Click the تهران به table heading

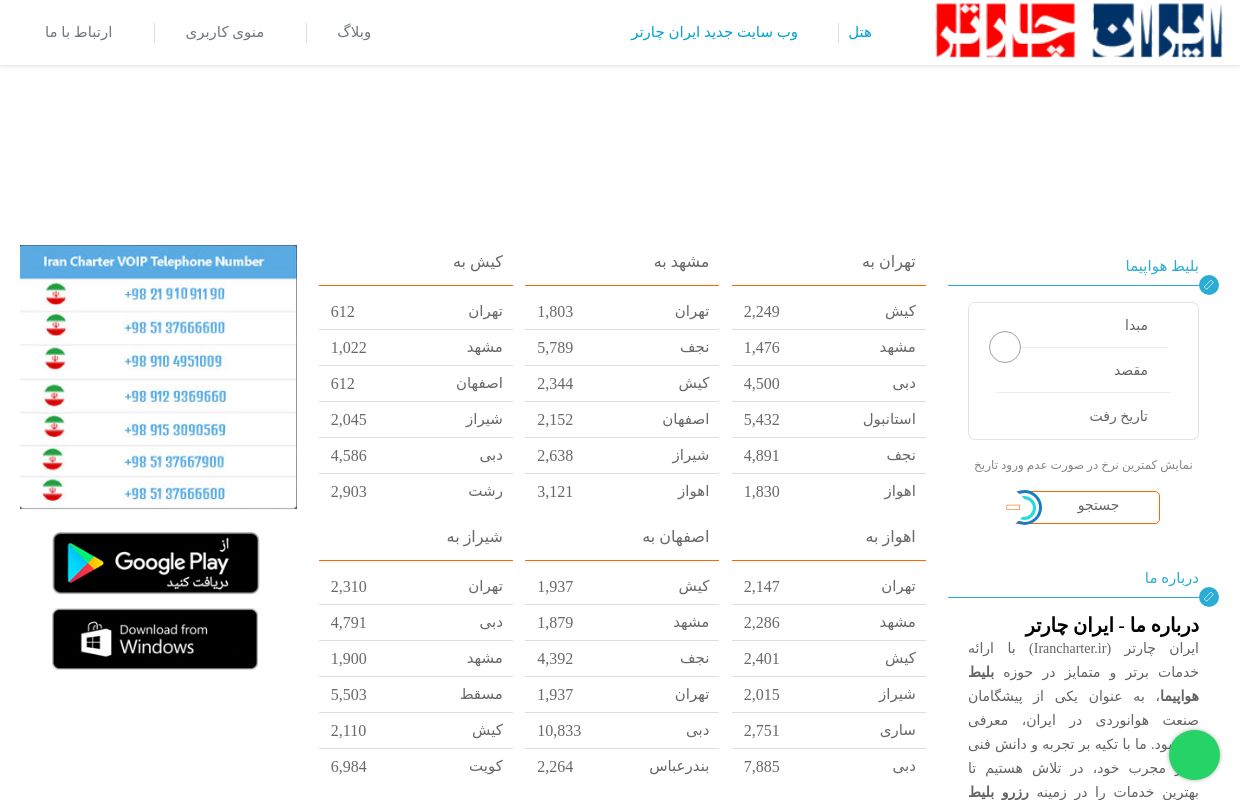889,262
